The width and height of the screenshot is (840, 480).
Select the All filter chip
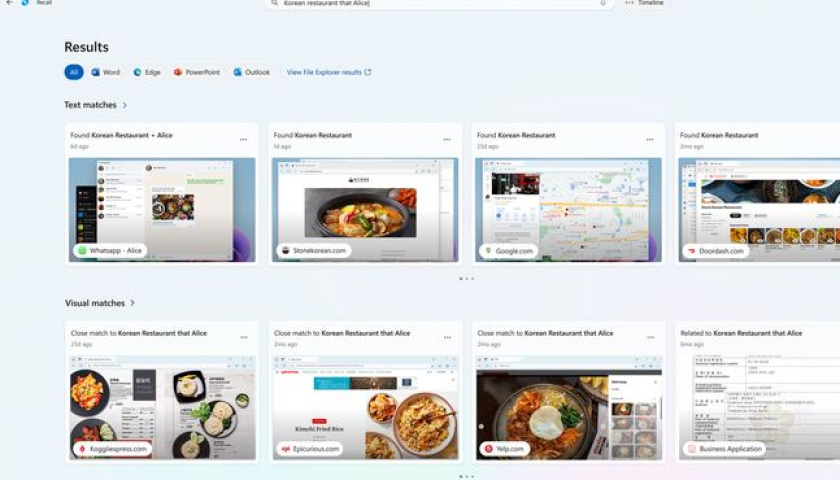74,72
